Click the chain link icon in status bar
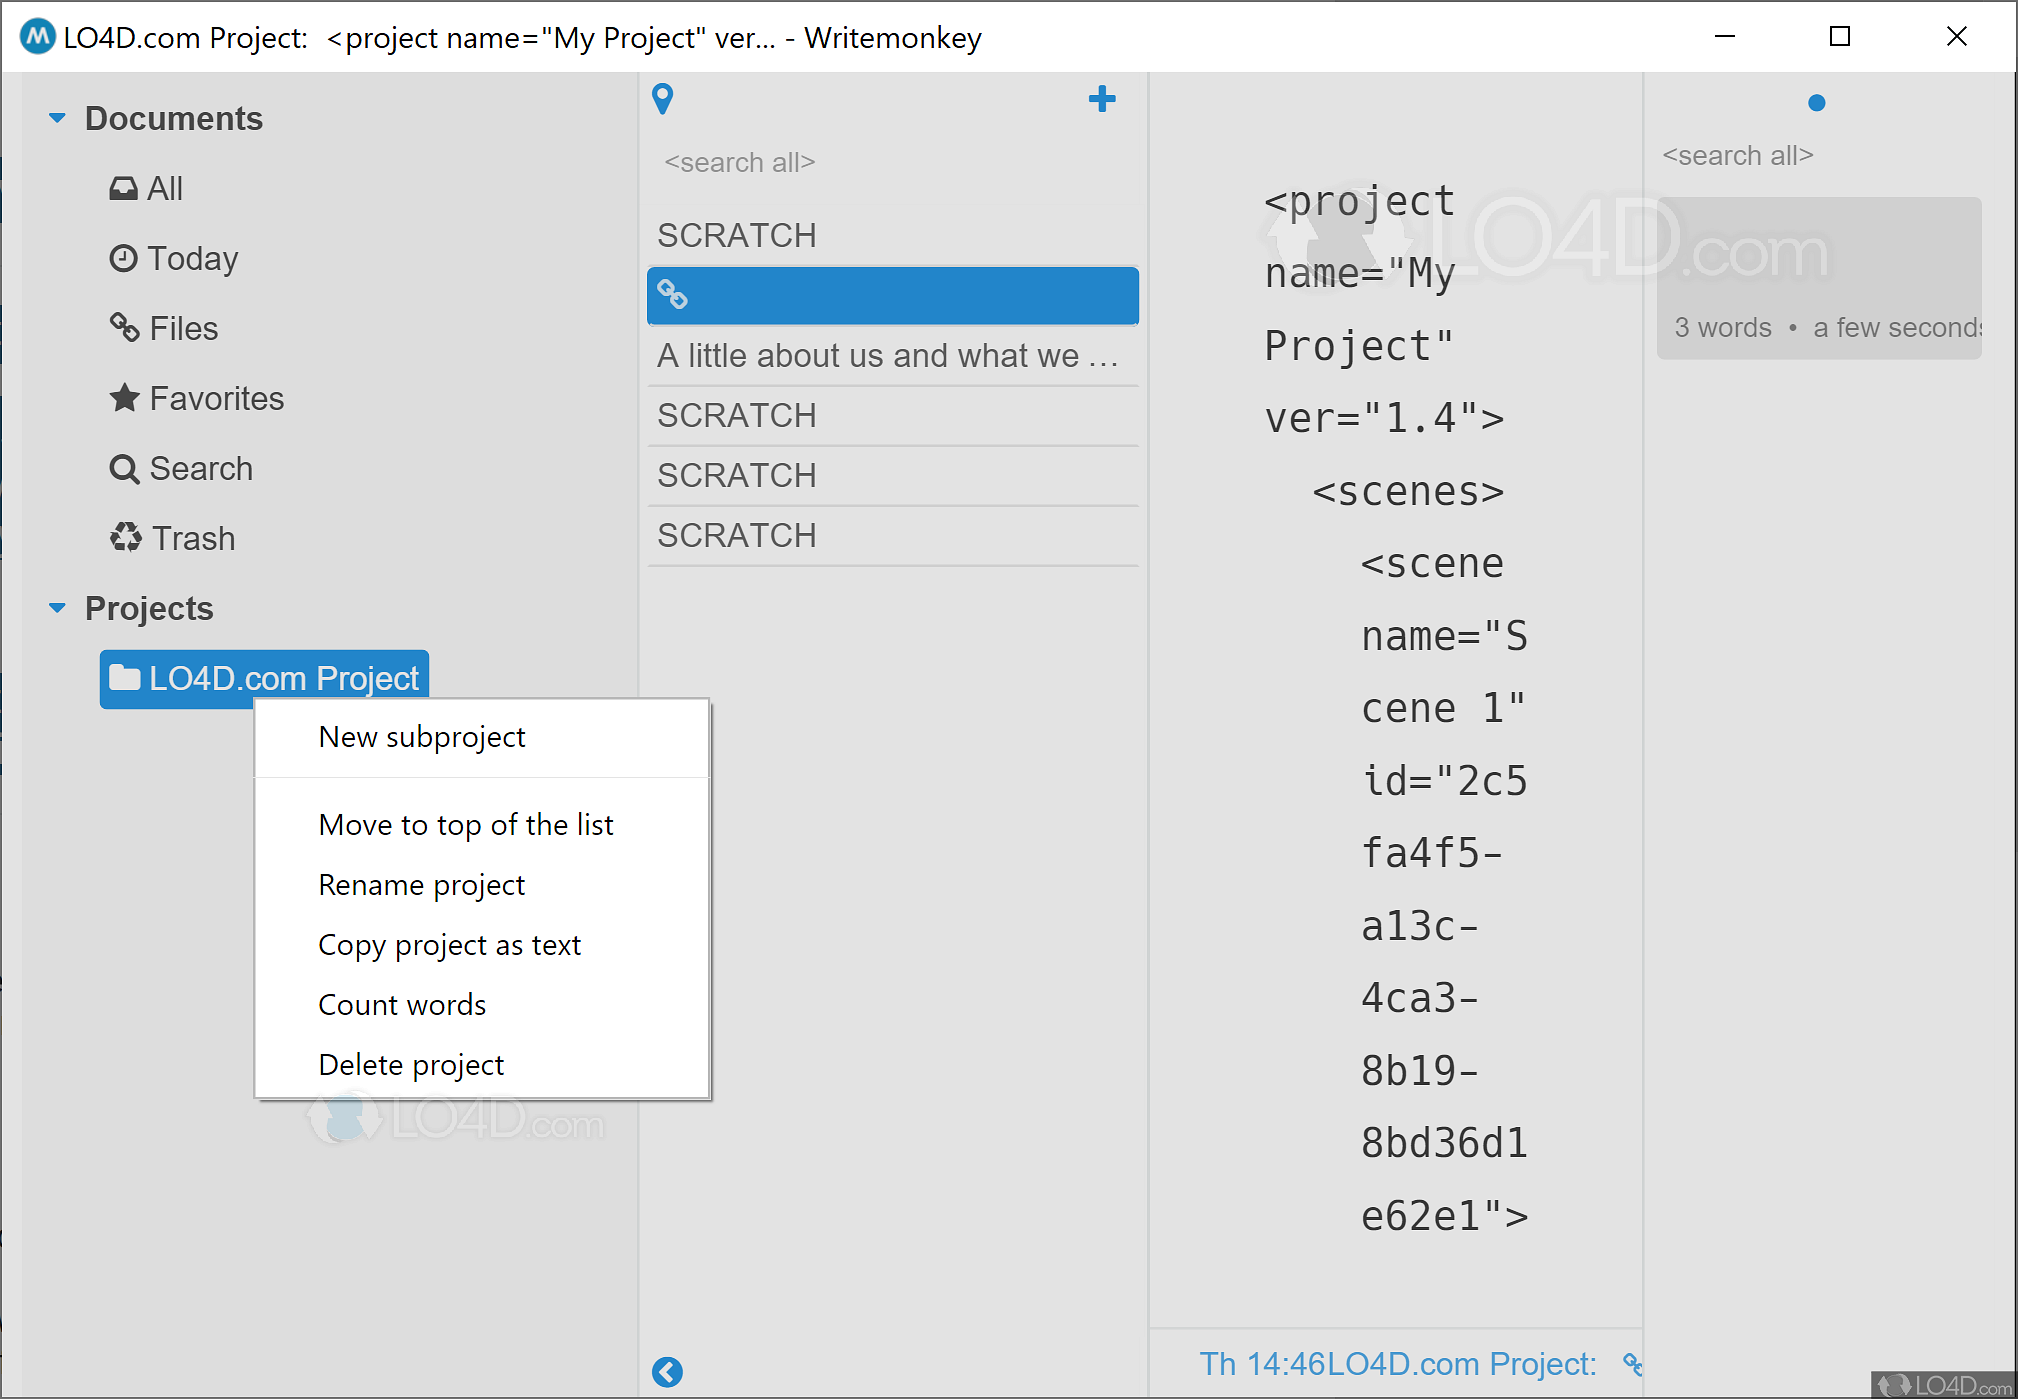The width and height of the screenshot is (2018, 1399). pyautogui.click(x=1632, y=1364)
